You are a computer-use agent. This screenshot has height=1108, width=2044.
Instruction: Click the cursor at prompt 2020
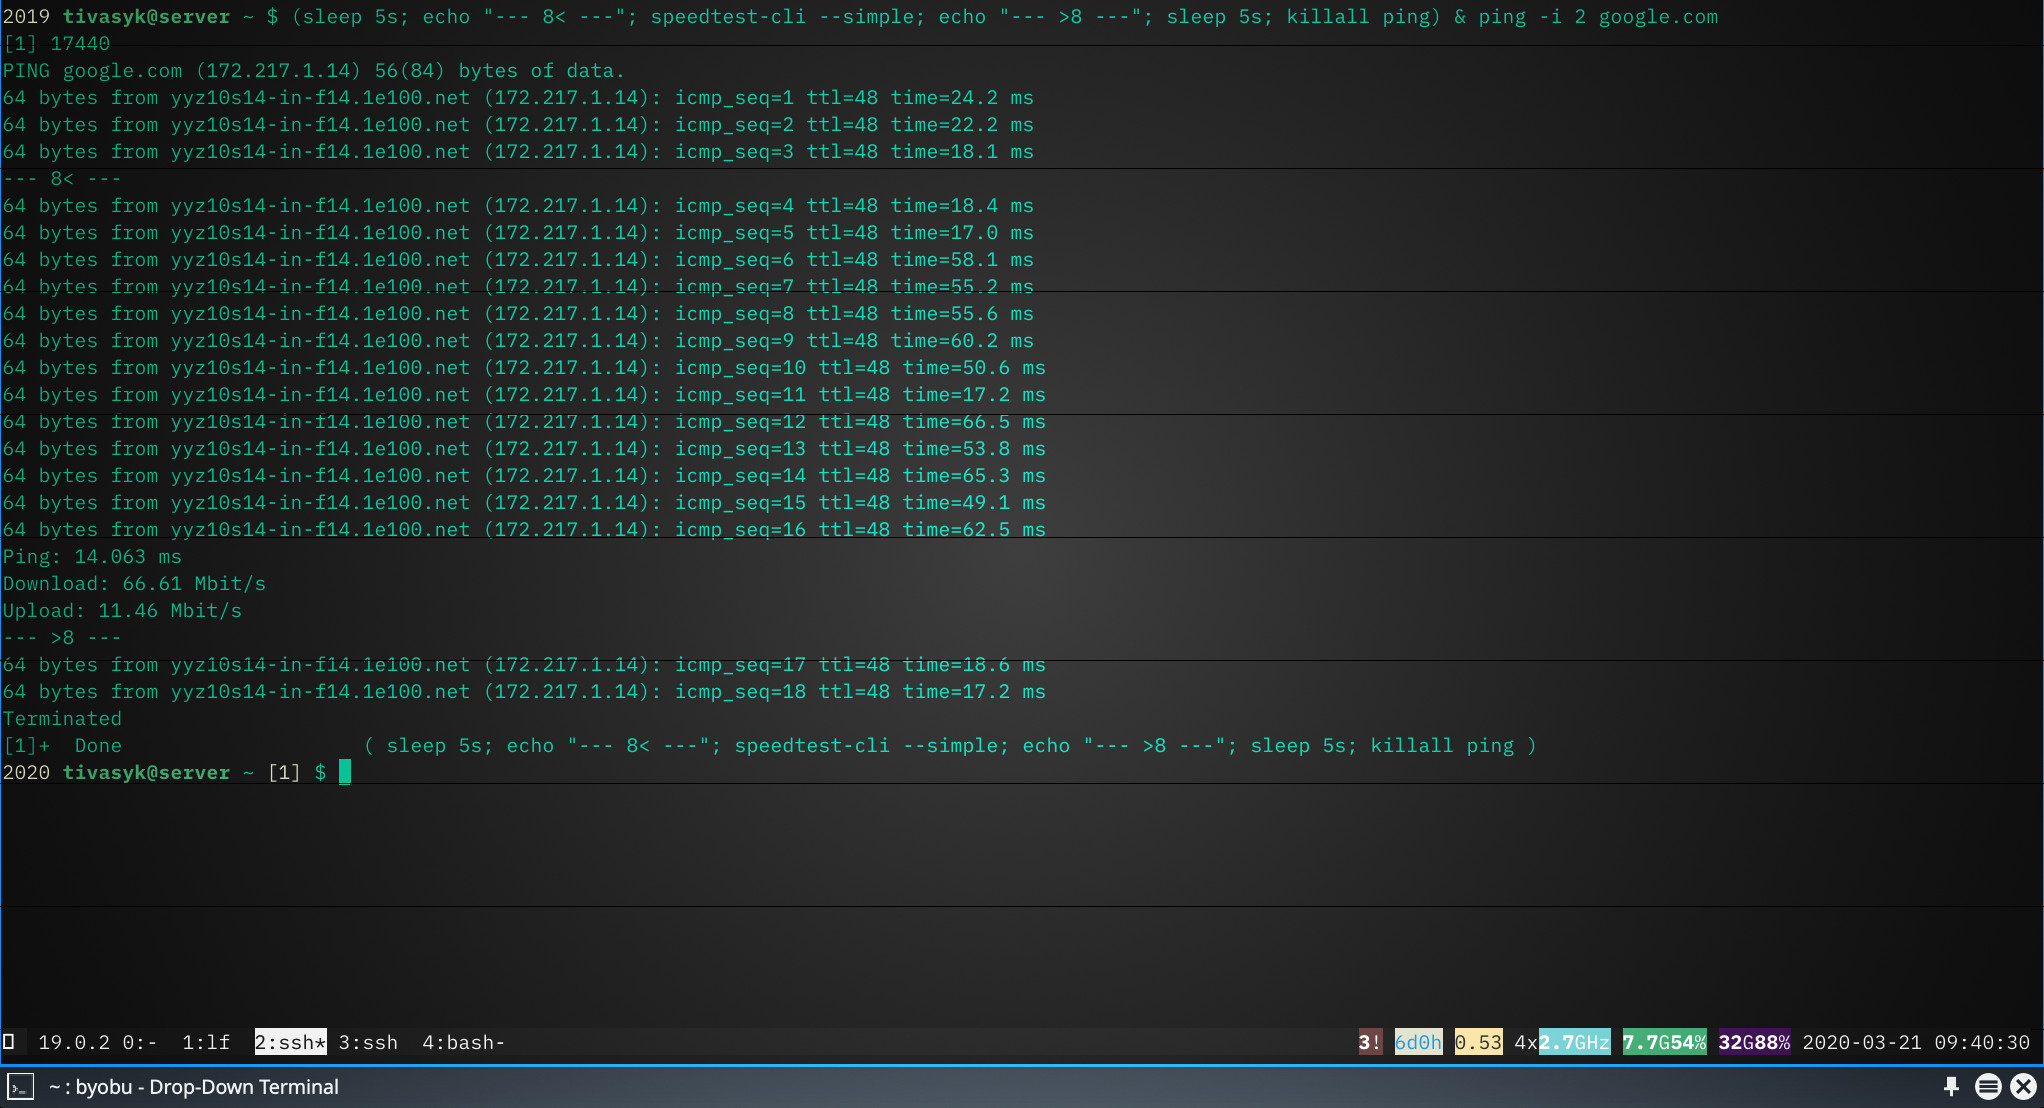[x=345, y=772]
